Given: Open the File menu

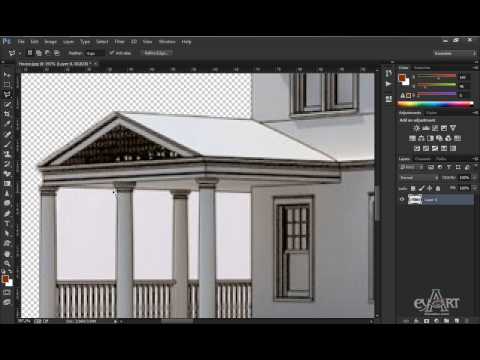Looking at the screenshot, I should [21, 42].
